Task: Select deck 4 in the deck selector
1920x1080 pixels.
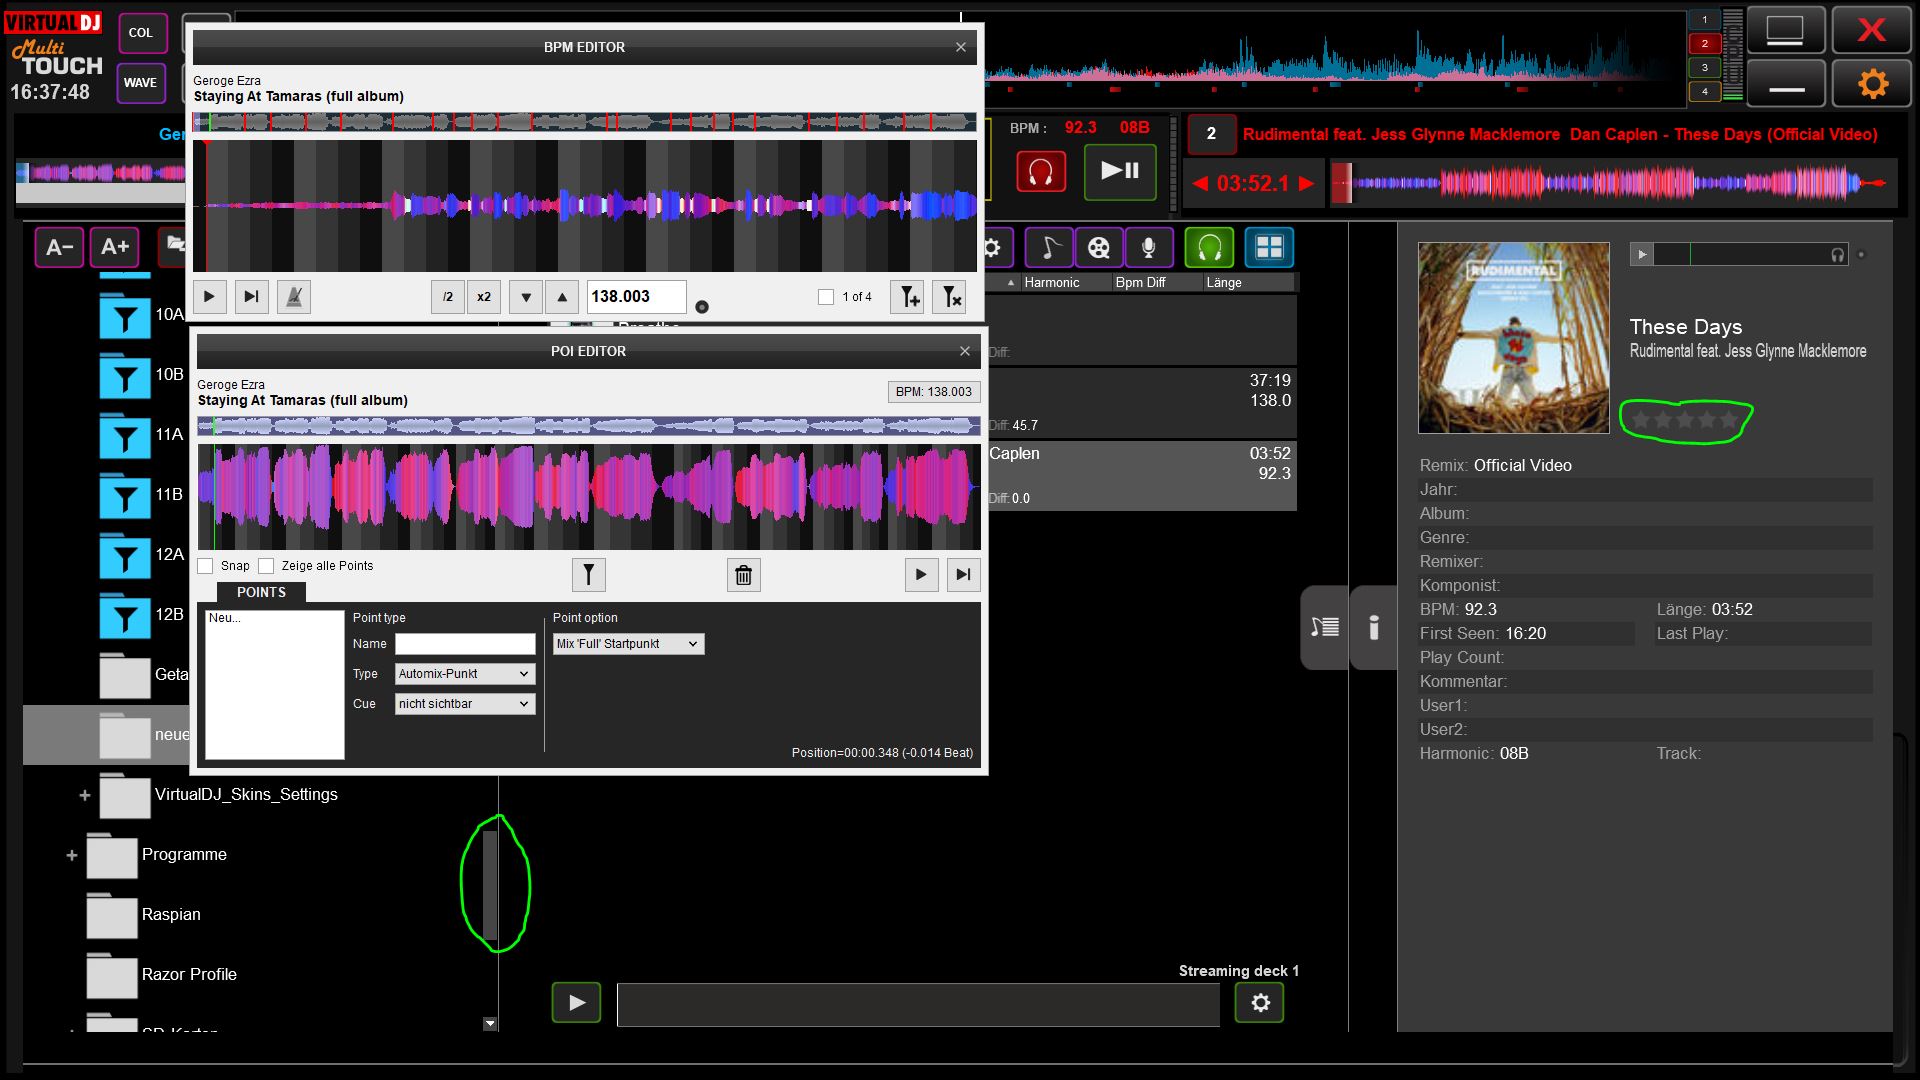Action: 1705,92
